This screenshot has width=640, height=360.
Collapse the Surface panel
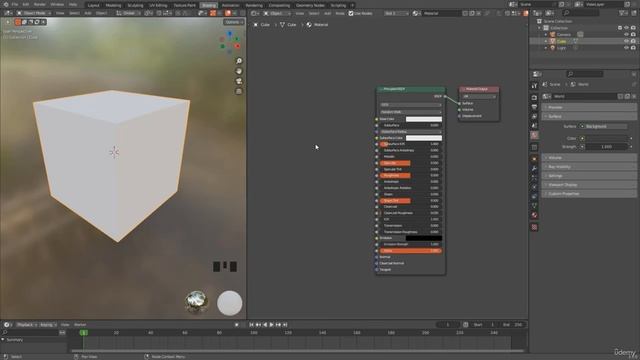(x=589, y=116)
